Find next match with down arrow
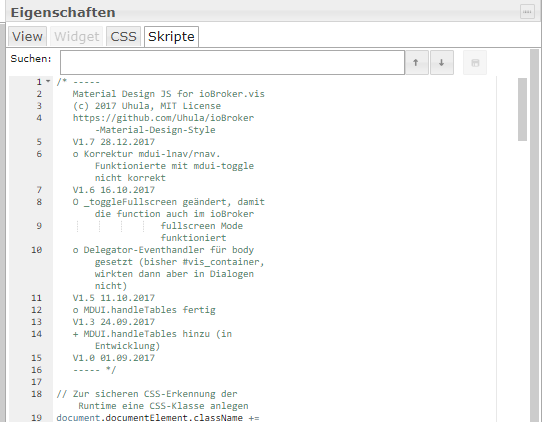The image size is (542, 422). 442,63
